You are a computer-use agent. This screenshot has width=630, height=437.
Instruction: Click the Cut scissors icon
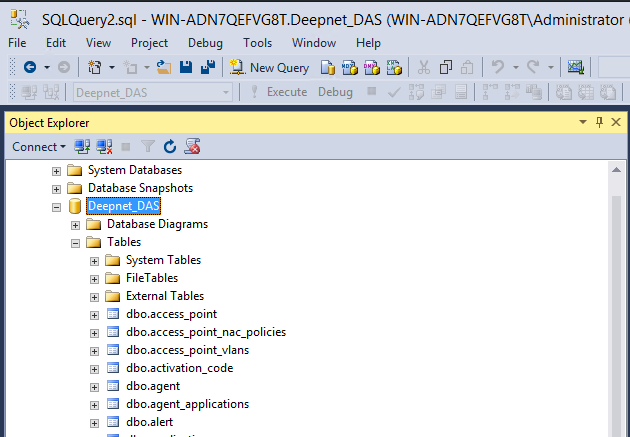pos(424,67)
